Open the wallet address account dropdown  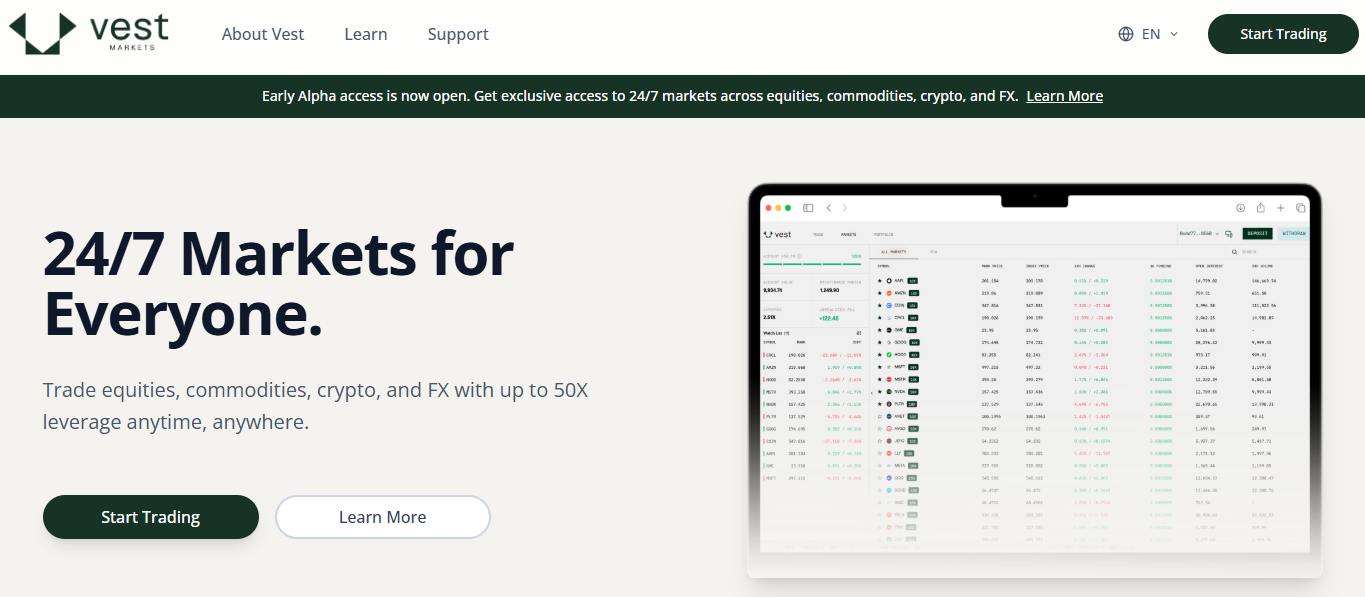1199,233
